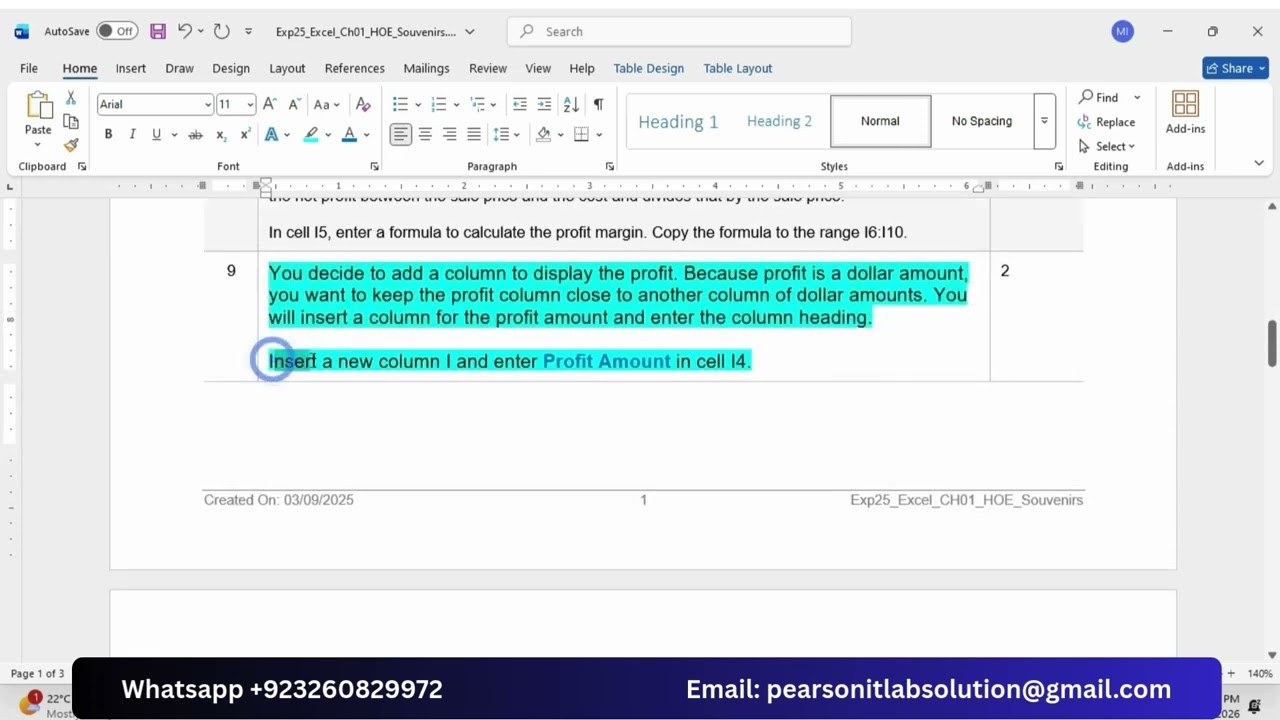Apply the text highlight color
1280x720 pixels.
311,134
